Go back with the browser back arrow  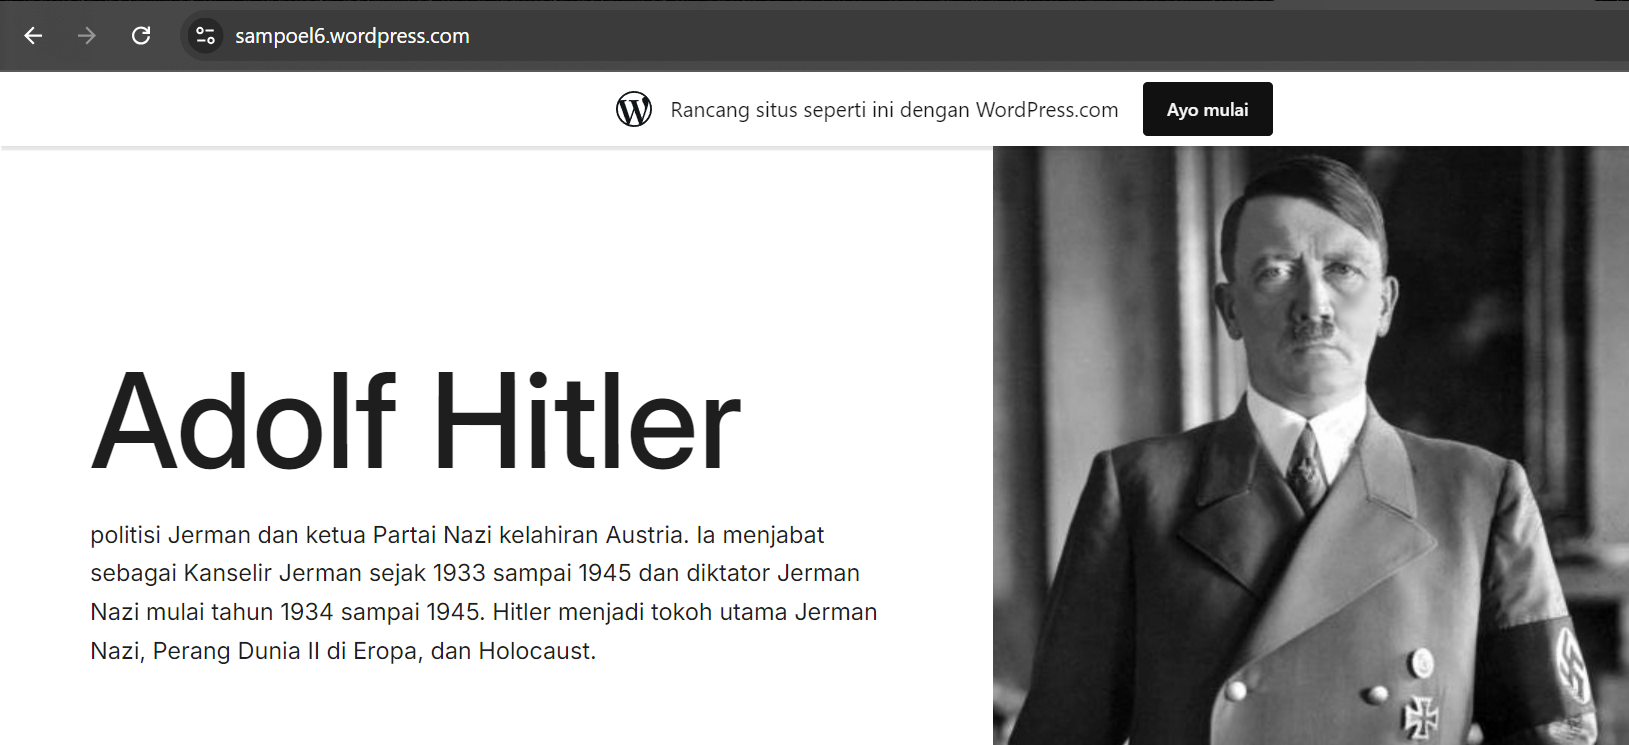coord(33,36)
